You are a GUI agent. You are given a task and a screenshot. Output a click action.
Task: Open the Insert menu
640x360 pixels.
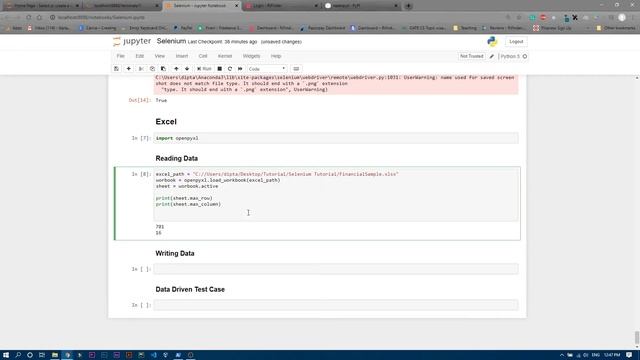(x=182, y=56)
